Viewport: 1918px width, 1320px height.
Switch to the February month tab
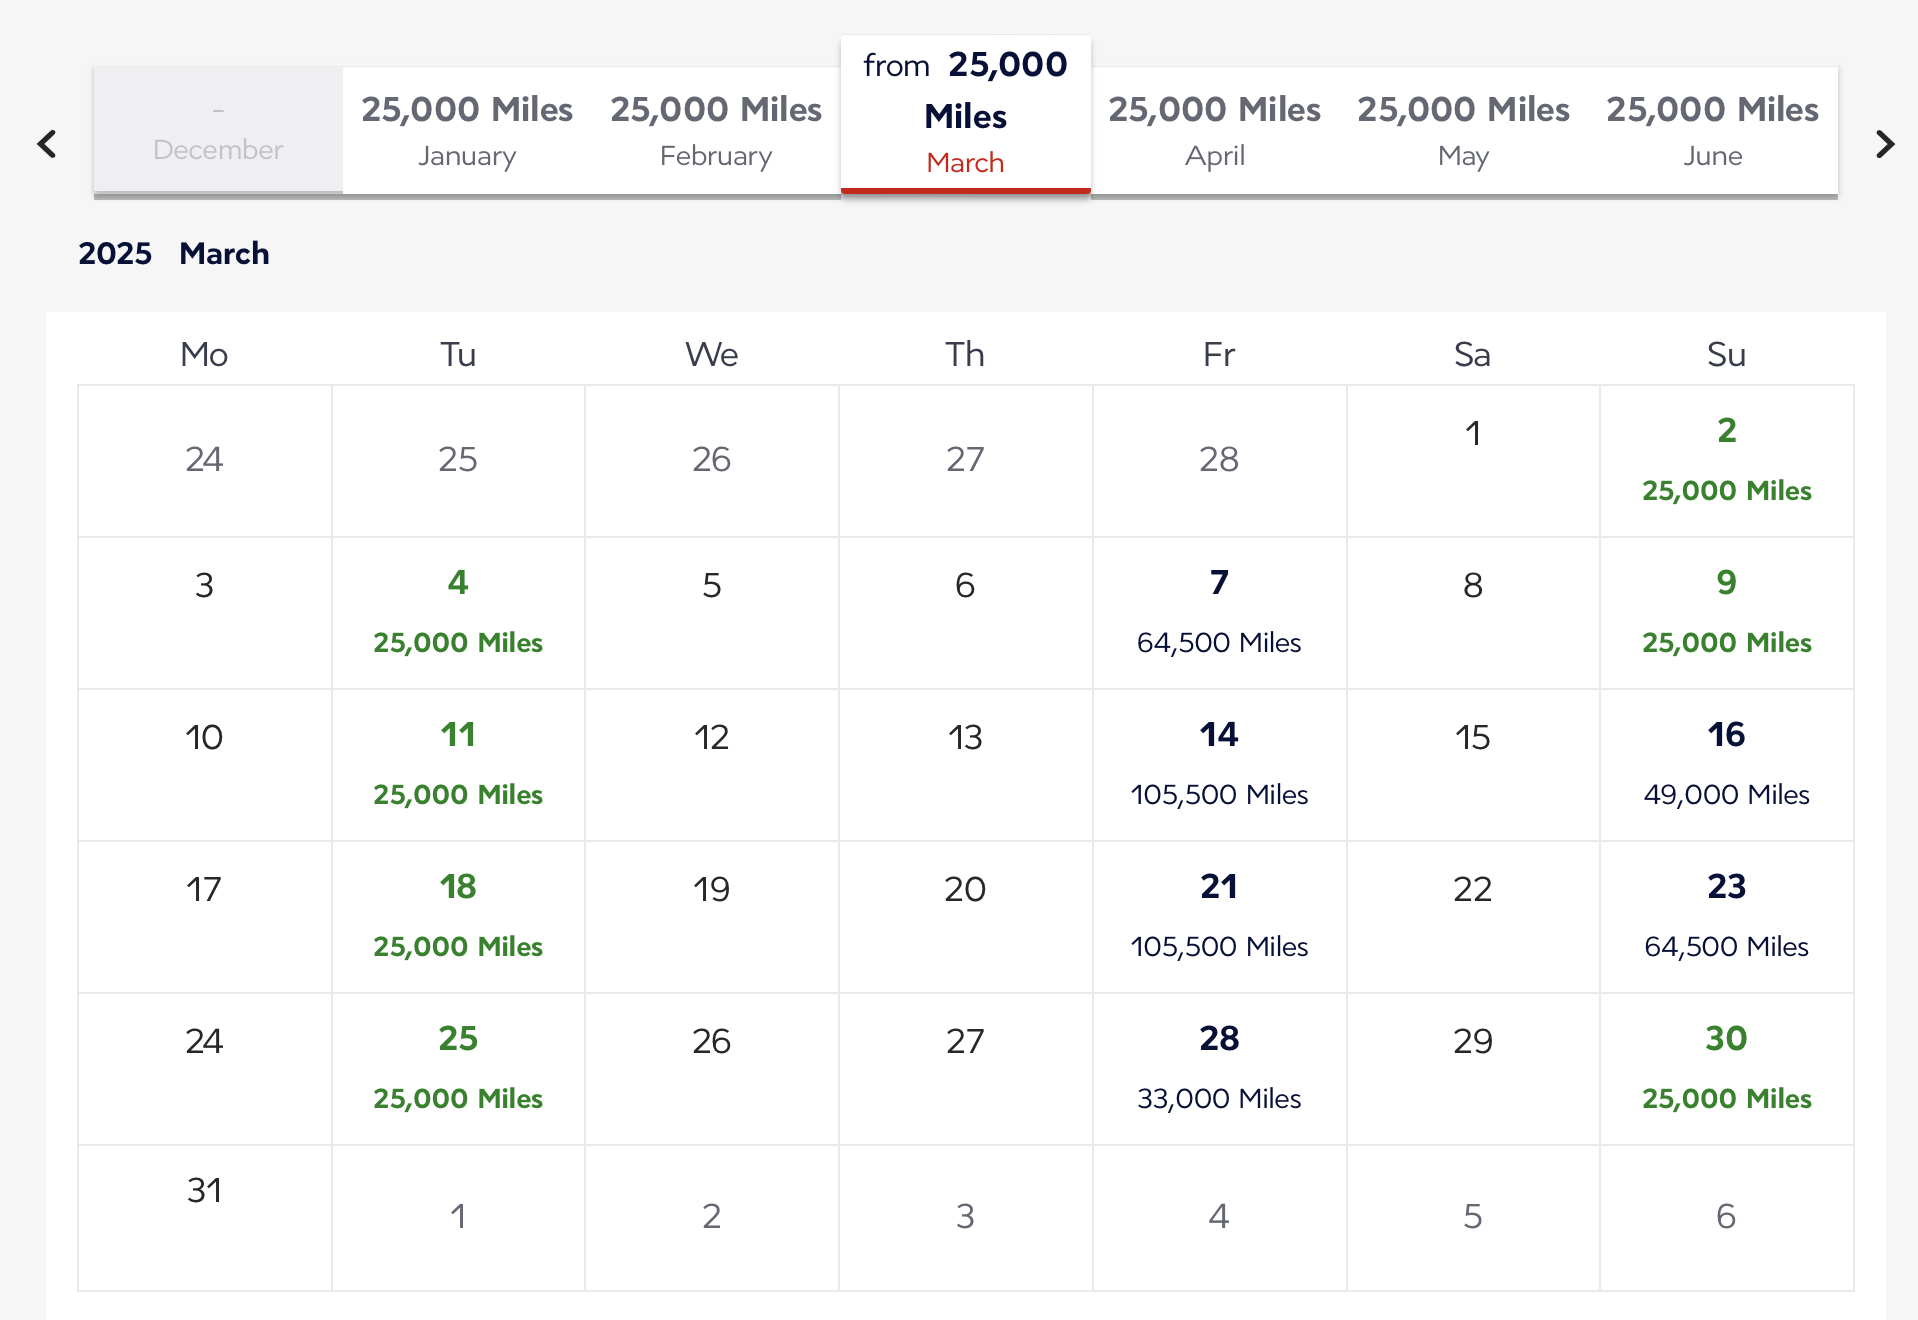point(716,130)
